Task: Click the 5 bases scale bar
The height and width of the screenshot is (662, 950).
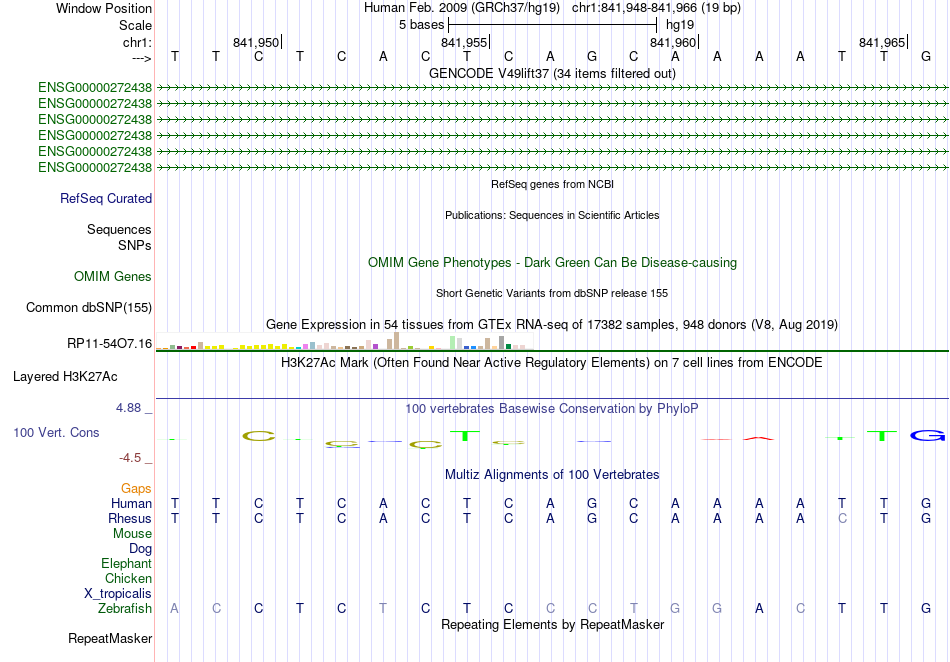Action: click(x=553, y=25)
